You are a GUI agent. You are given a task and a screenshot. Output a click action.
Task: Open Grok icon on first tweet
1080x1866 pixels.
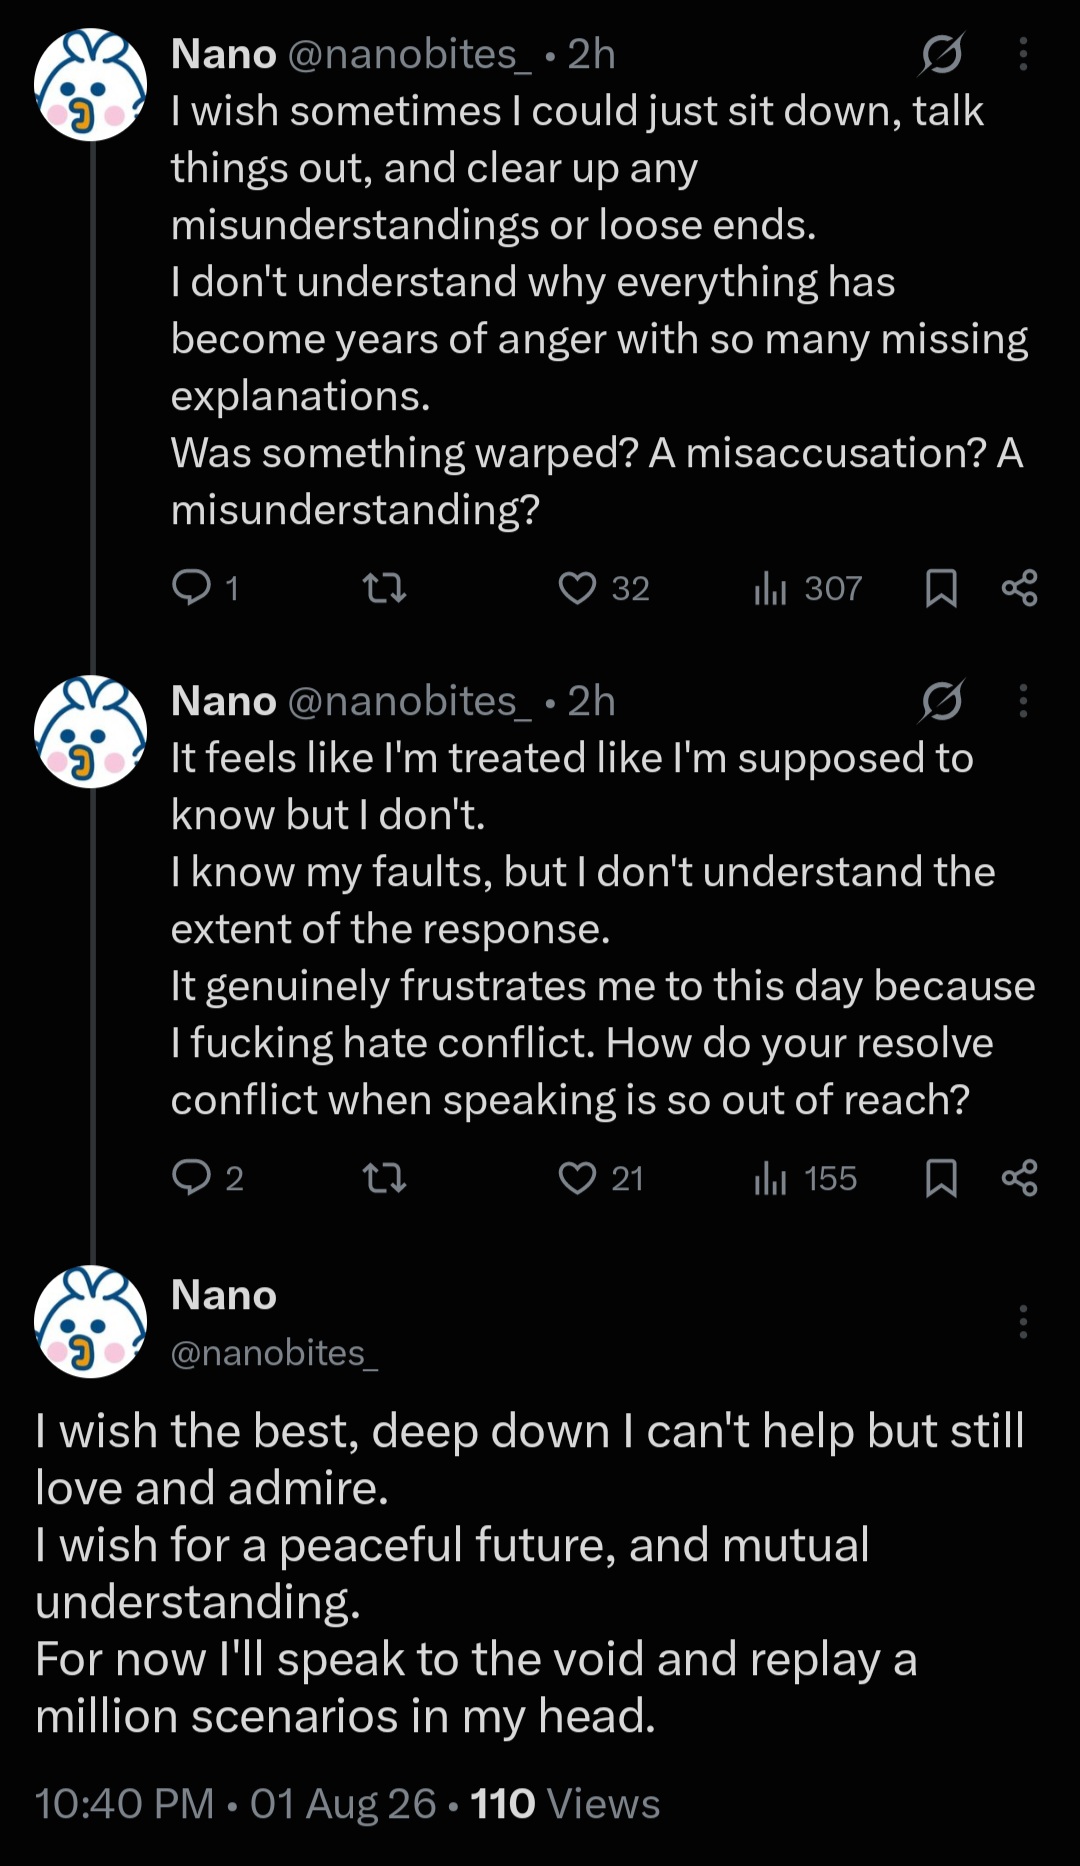pyautogui.click(x=941, y=54)
